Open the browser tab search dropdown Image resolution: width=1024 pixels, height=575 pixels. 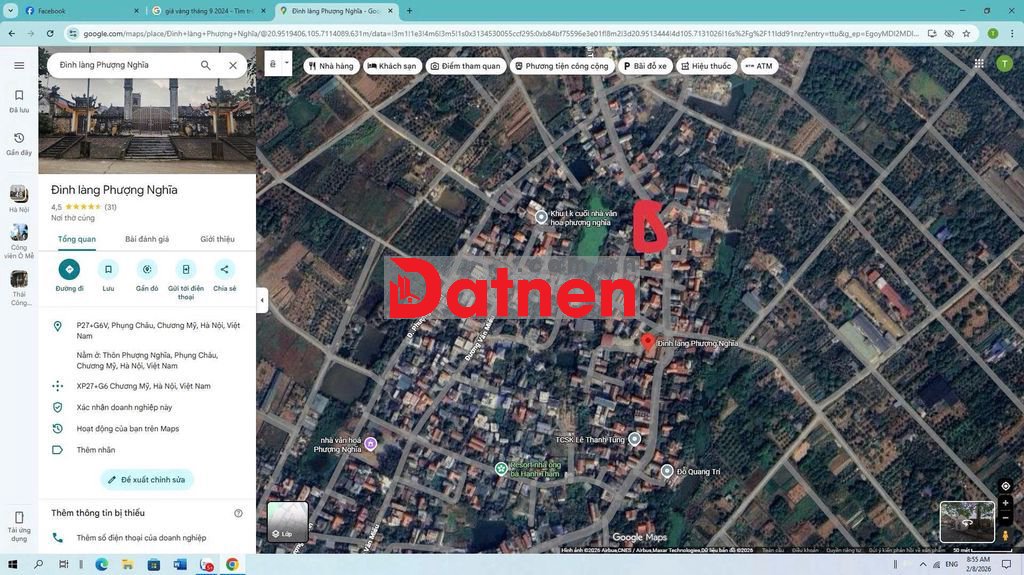point(11,11)
